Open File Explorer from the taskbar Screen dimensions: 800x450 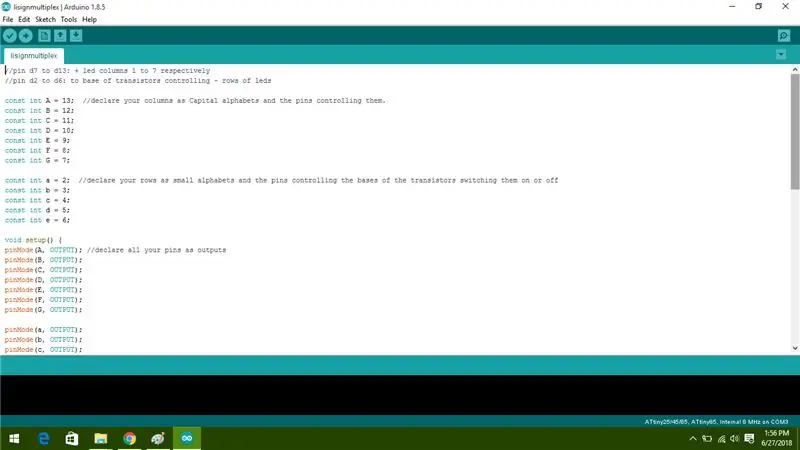coord(101,439)
